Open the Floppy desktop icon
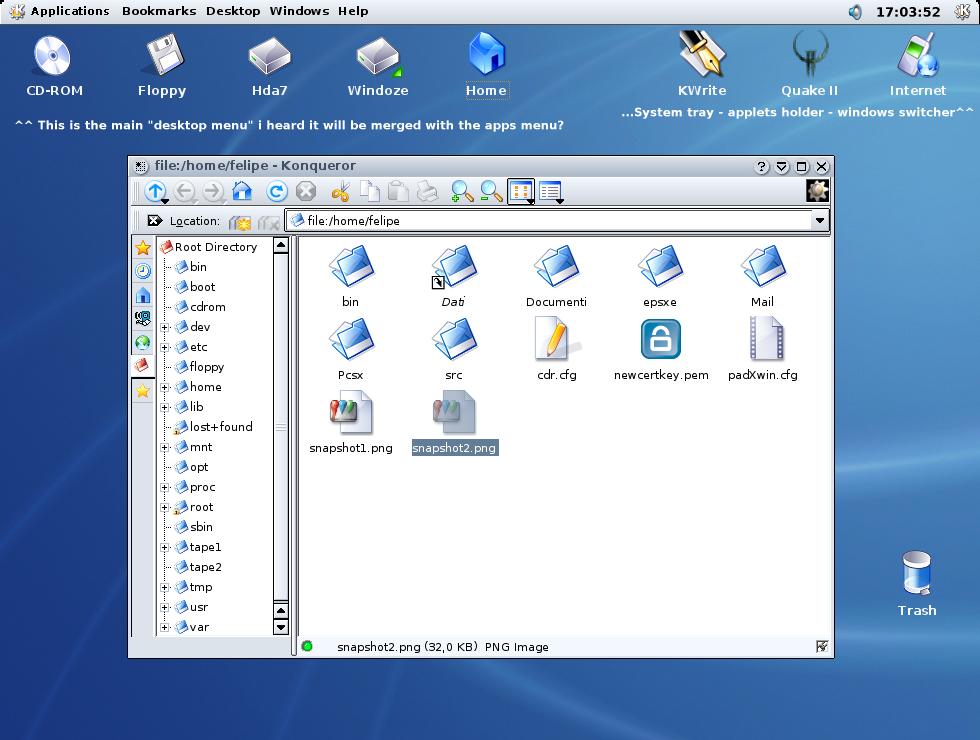The width and height of the screenshot is (980, 740). [x=162, y=66]
